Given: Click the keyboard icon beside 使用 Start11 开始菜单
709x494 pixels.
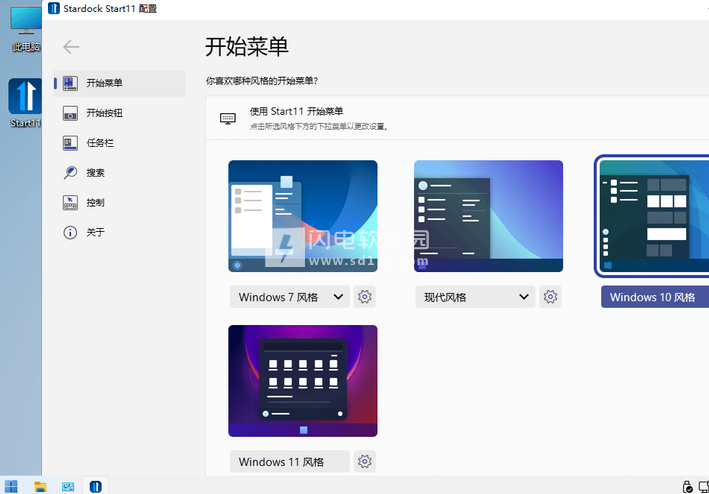Looking at the screenshot, I should [x=228, y=118].
